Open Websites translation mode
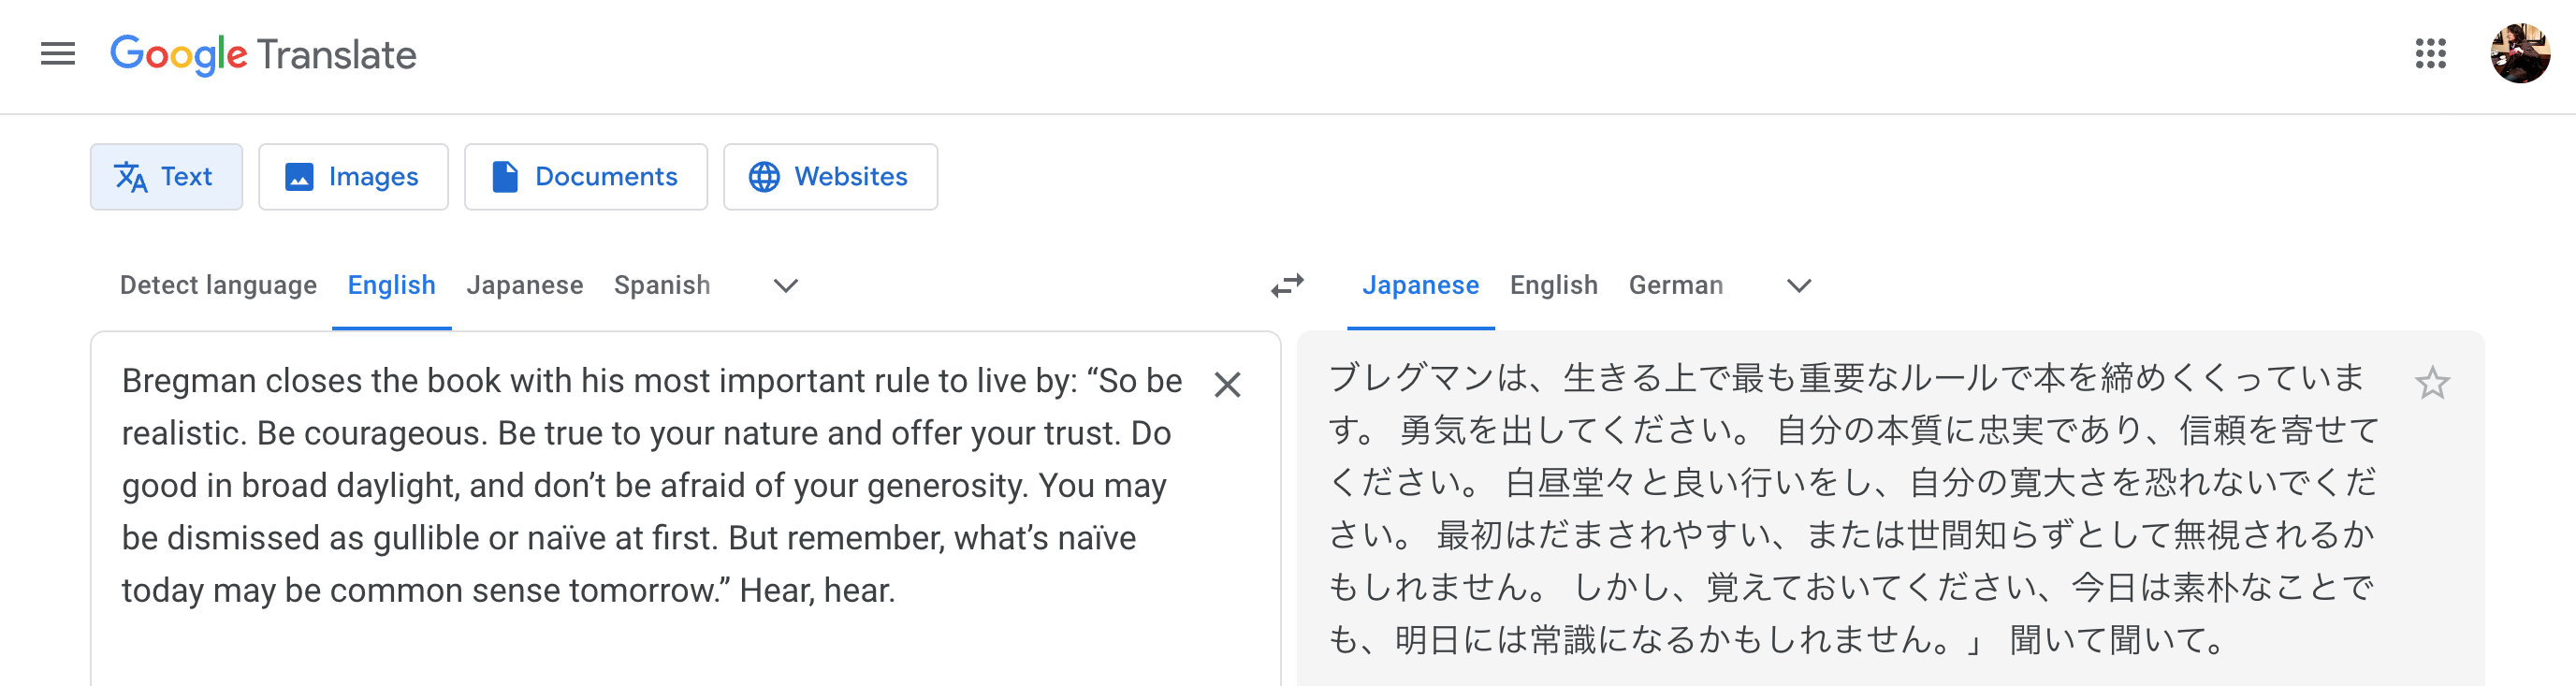 coord(830,177)
